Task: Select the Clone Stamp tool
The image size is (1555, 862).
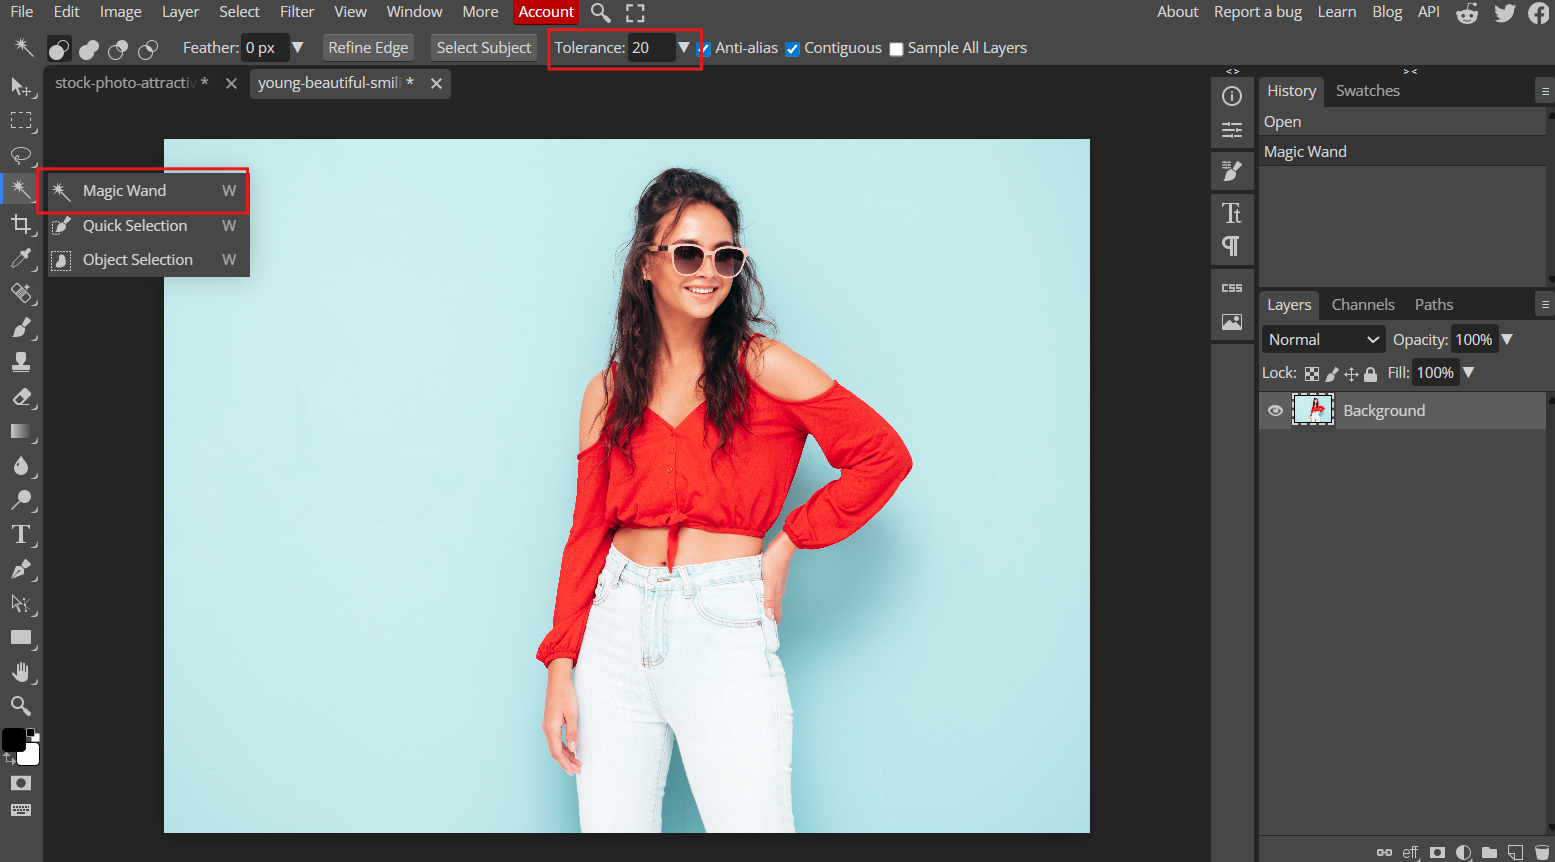Action: pyautogui.click(x=21, y=362)
